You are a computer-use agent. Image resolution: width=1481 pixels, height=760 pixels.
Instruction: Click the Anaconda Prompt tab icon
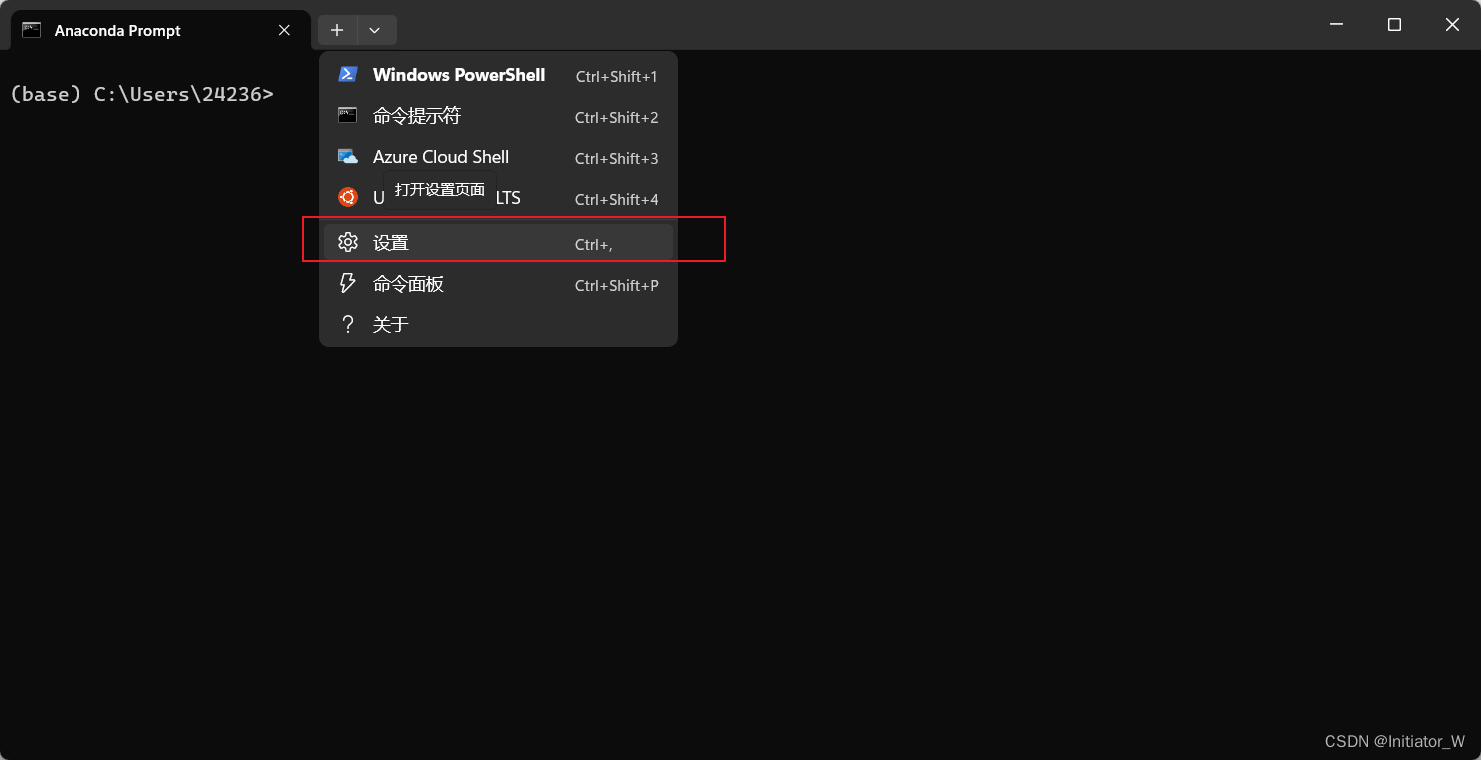[32, 30]
